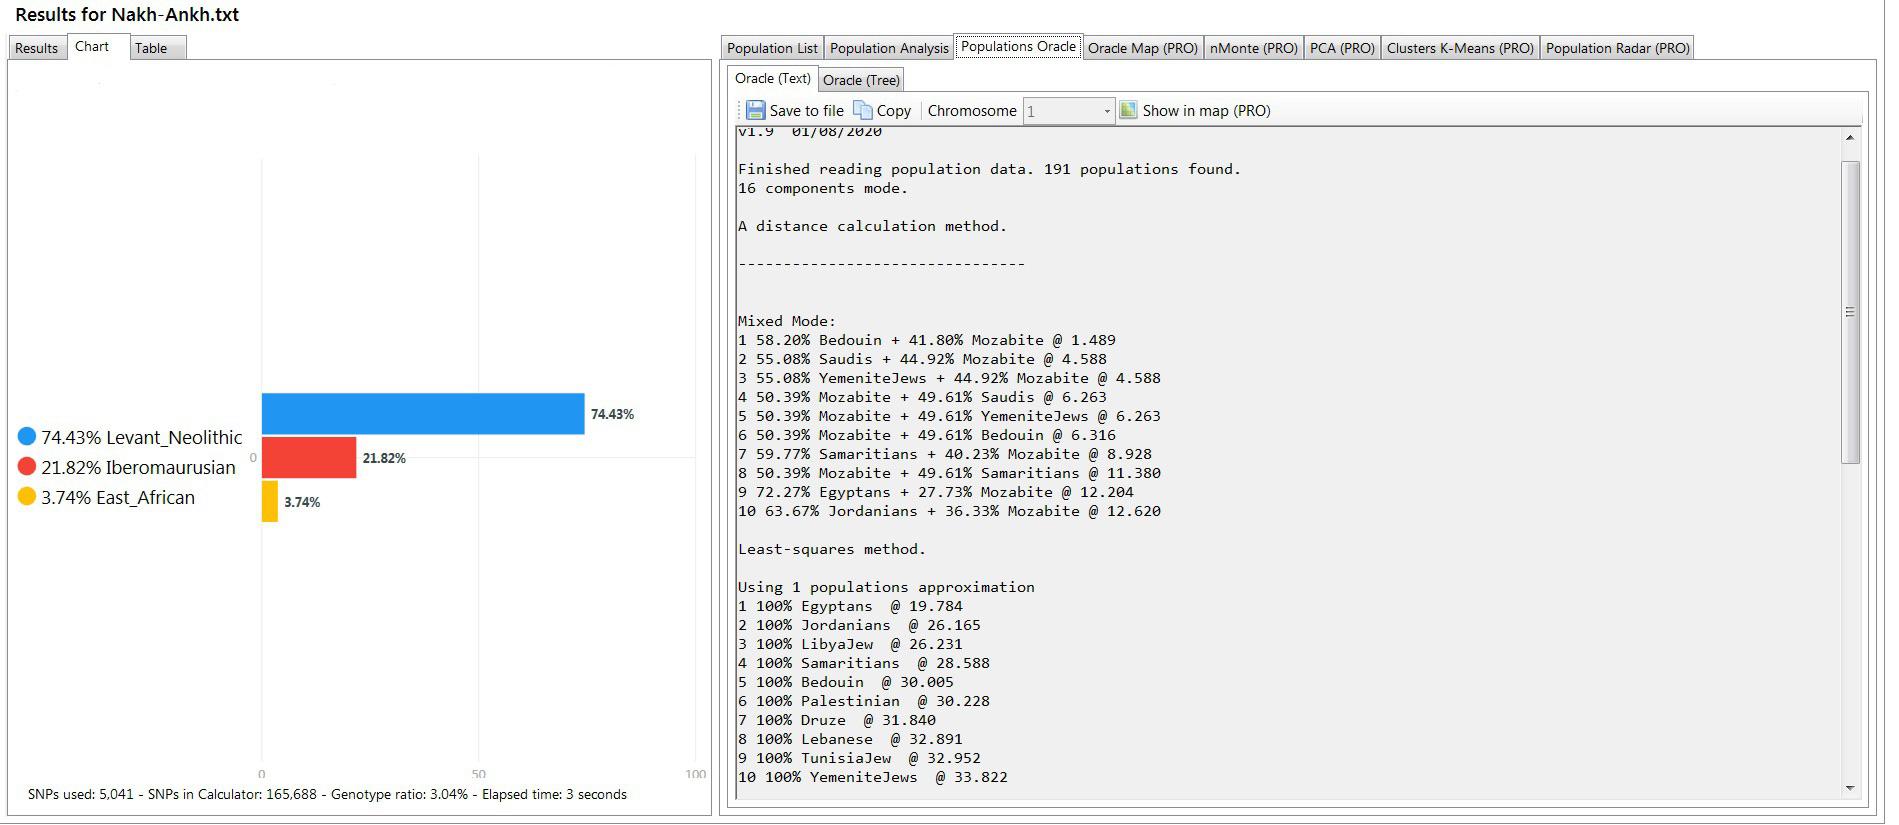Click the blue 74.43% chart bar

coord(423,414)
